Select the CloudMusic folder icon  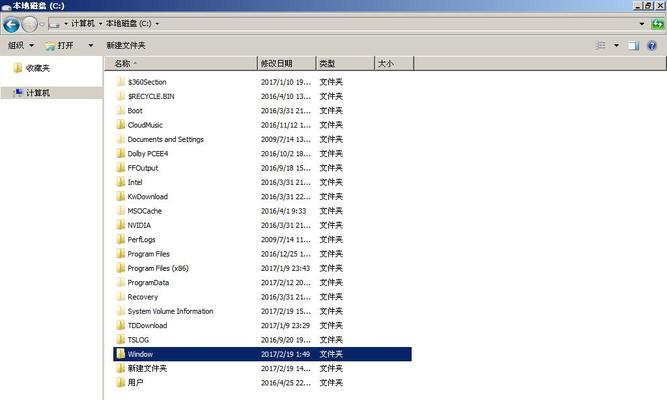tap(121, 125)
